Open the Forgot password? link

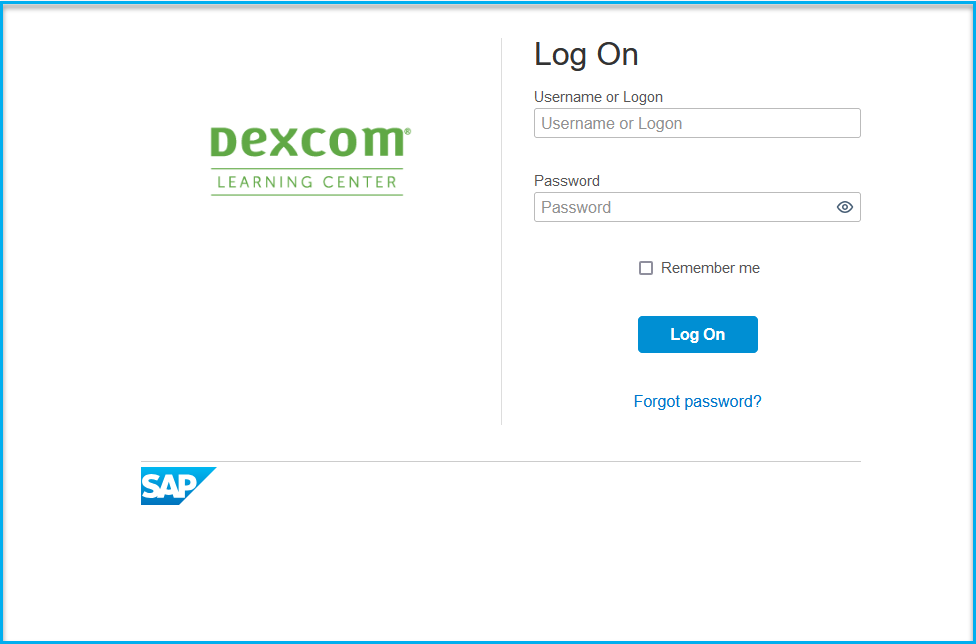(x=697, y=401)
